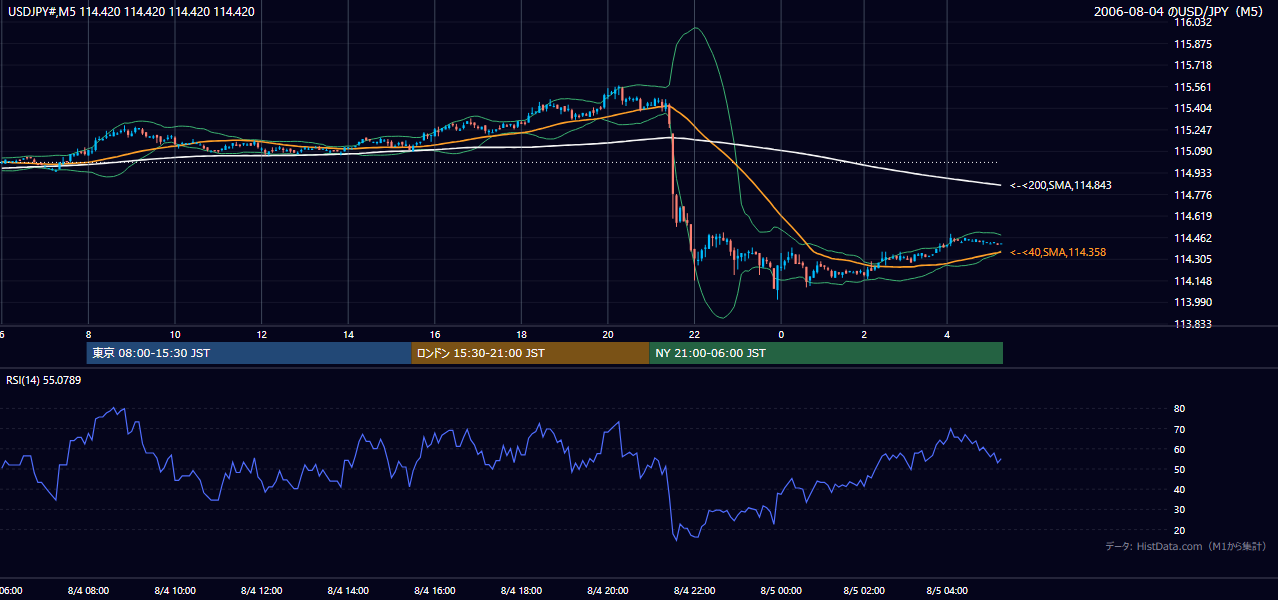Image resolution: width=1278 pixels, height=600 pixels.
Task: Click the RSI 50 level label
Action: (1179, 469)
